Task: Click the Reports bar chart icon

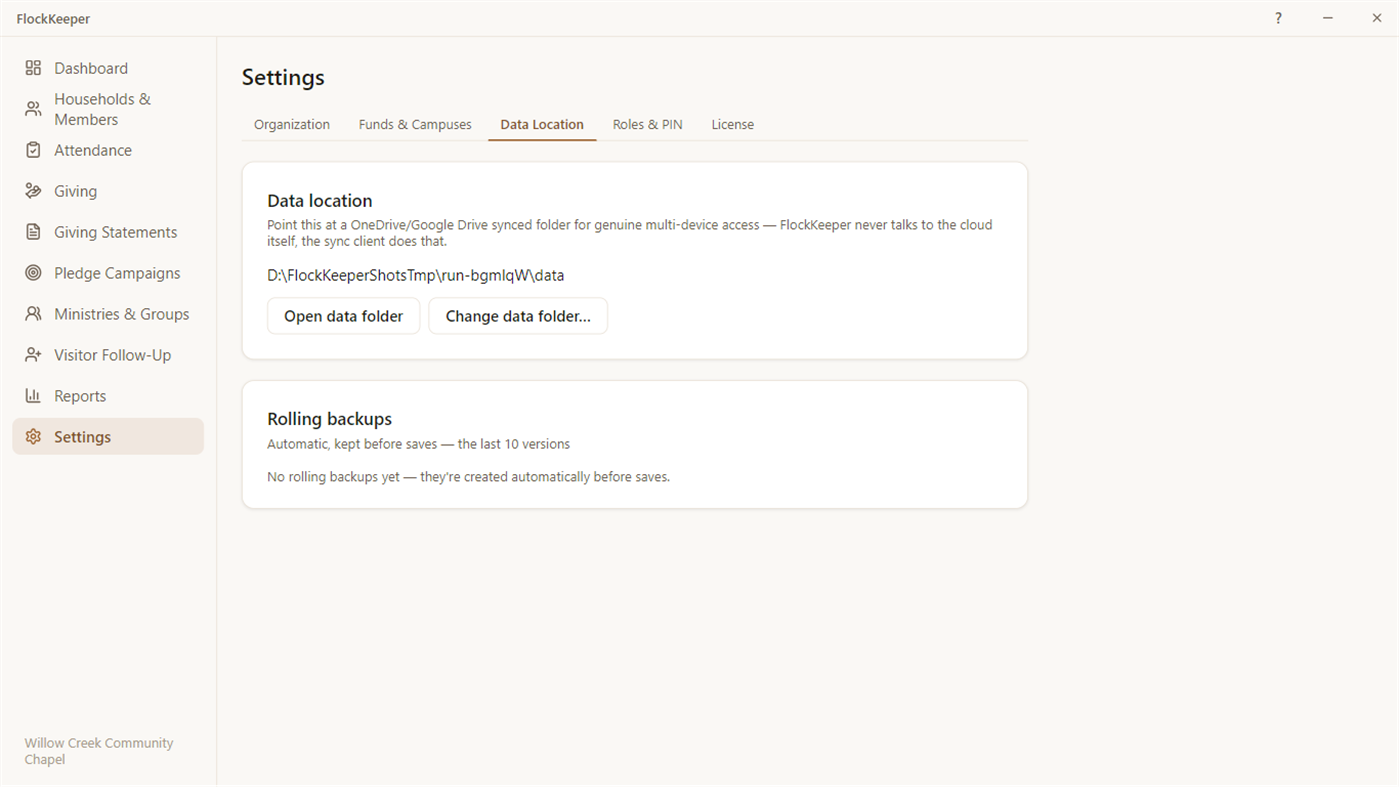Action: point(33,396)
